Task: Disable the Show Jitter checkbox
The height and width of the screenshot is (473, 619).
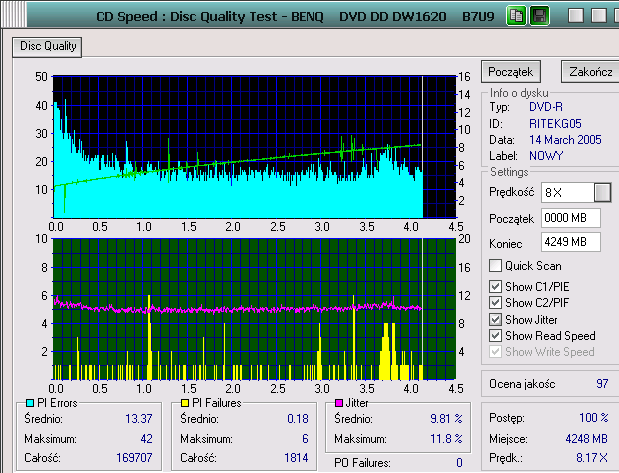Action: pyautogui.click(x=495, y=319)
